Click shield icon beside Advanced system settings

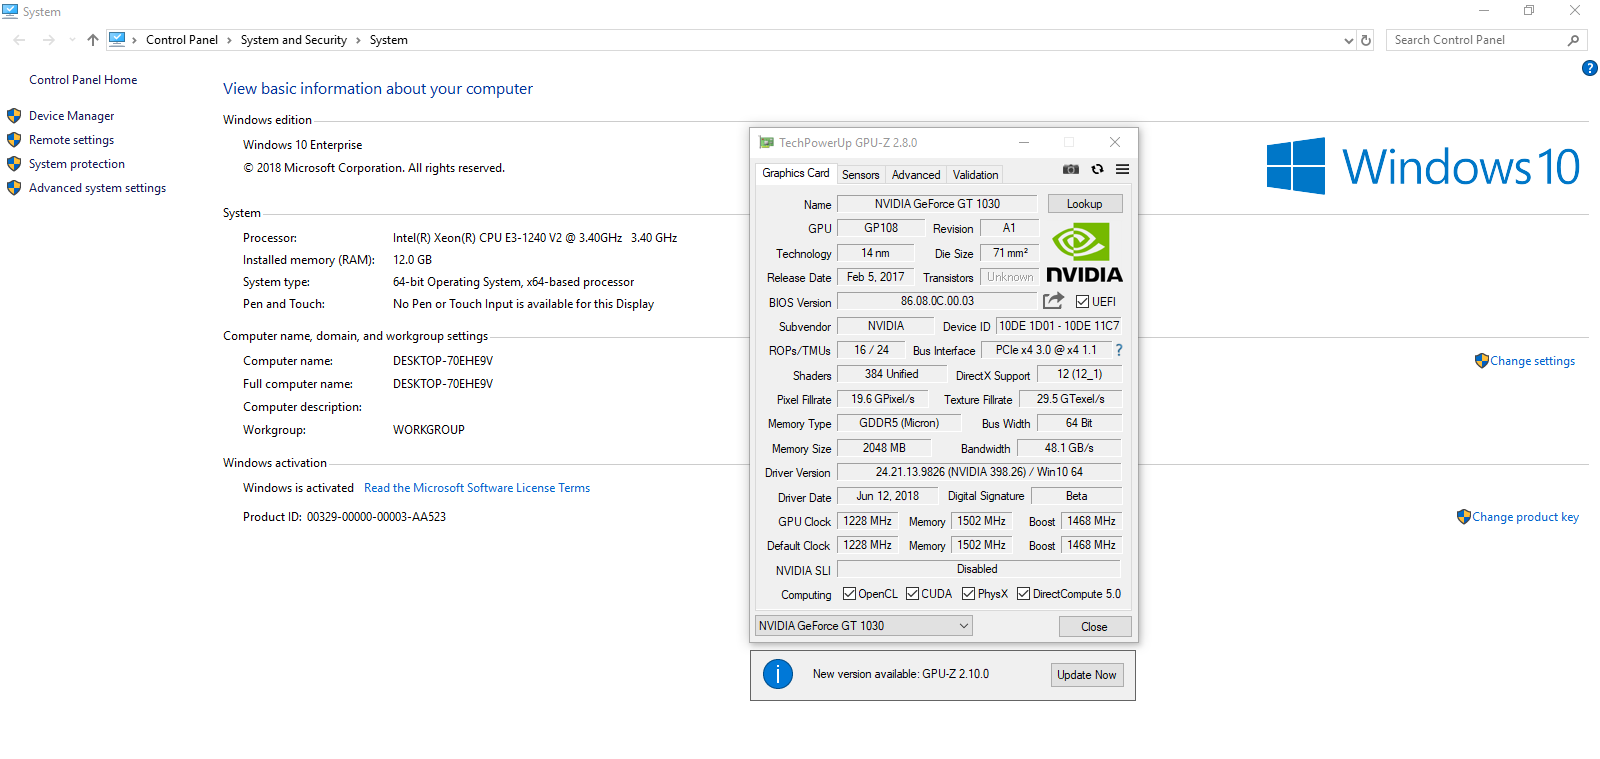[14, 188]
